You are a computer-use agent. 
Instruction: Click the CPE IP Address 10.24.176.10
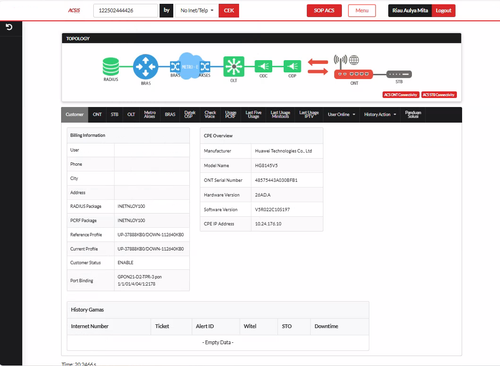[268, 224]
